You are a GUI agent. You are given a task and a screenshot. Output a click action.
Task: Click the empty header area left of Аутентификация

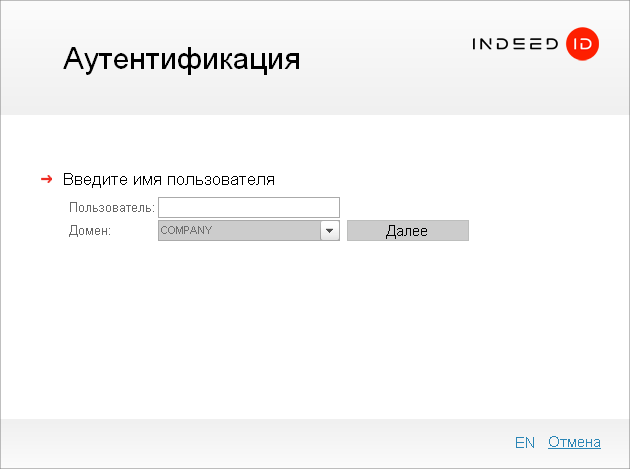(30, 58)
